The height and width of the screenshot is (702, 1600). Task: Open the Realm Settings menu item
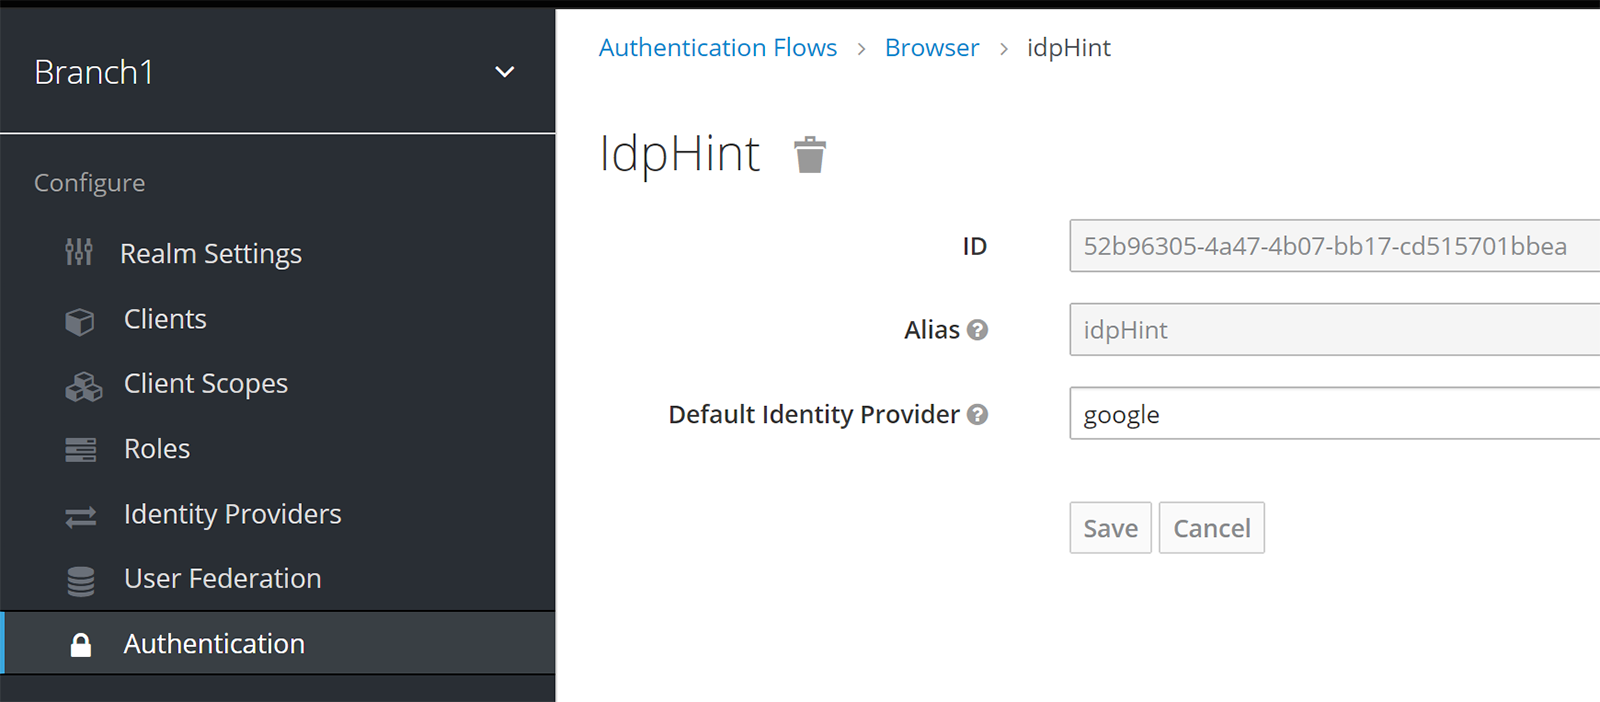pyautogui.click(x=210, y=254)
